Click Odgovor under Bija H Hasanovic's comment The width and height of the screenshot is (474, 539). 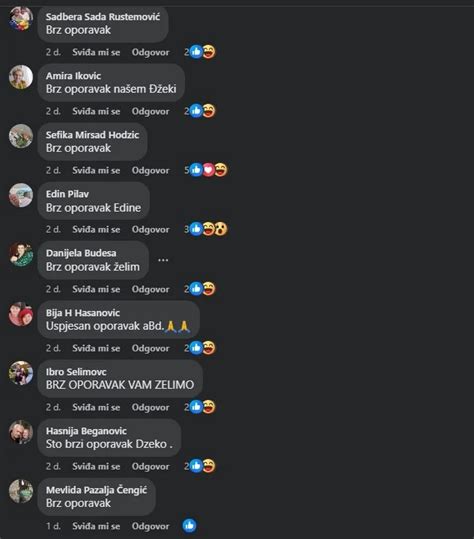(x=151, y=348)
